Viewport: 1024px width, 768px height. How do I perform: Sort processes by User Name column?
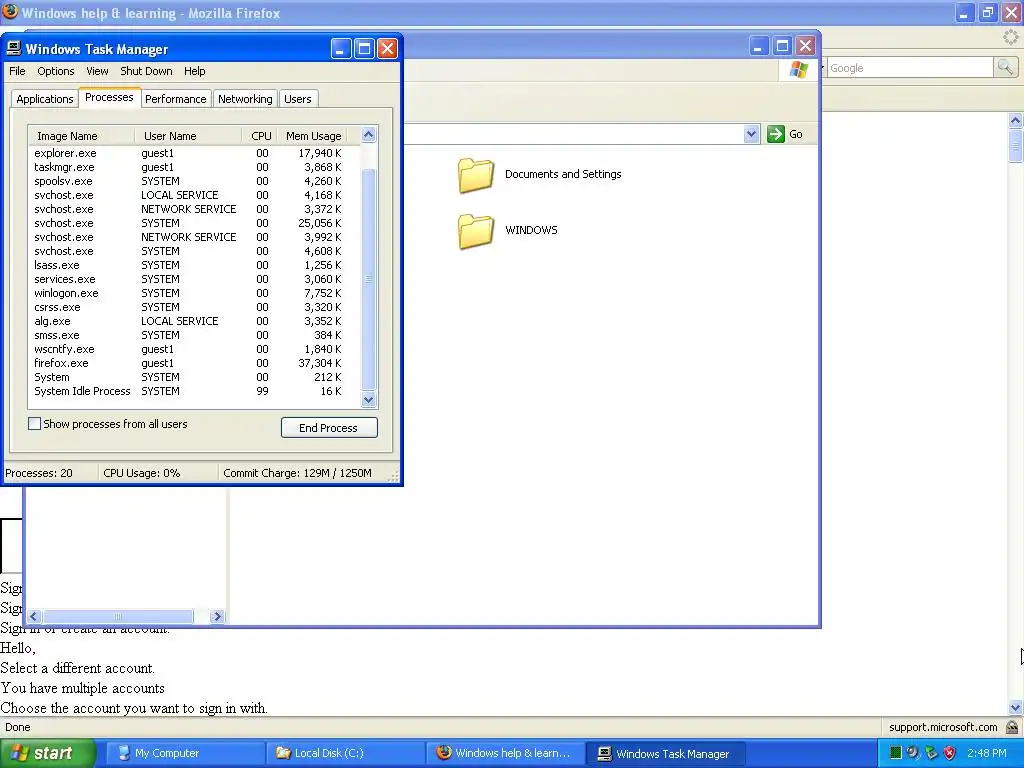(x=189, y=136)
